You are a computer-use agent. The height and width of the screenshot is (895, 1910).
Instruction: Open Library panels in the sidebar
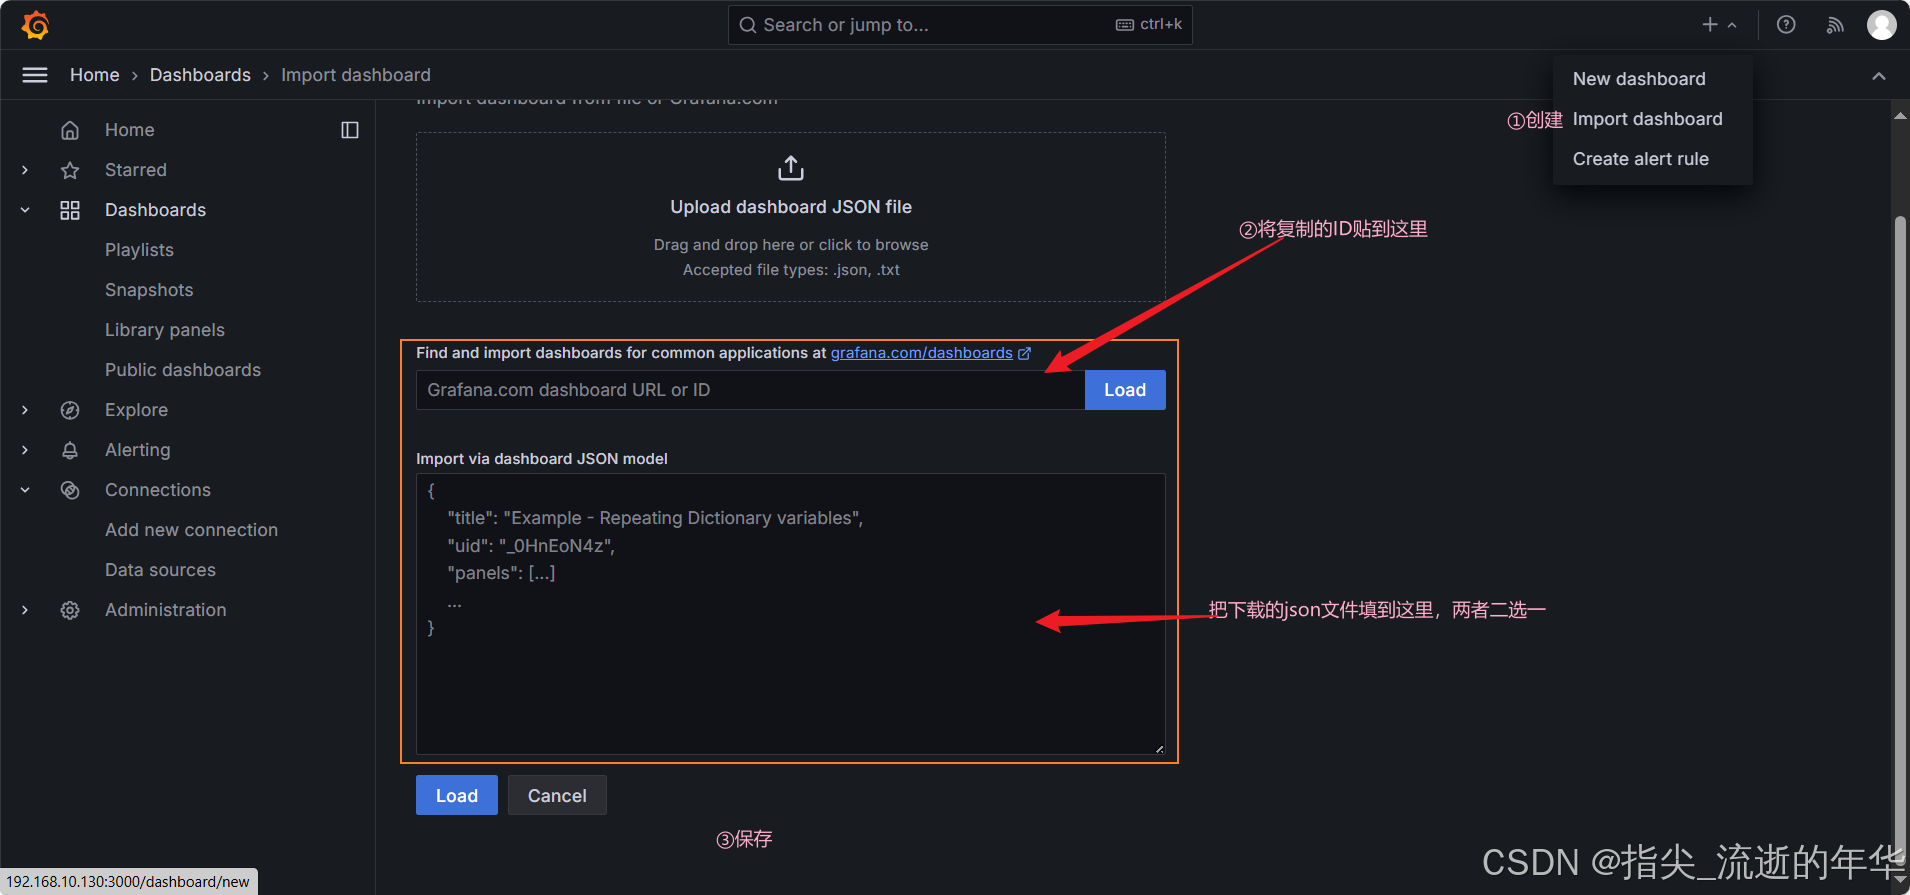tap(165, 330)
